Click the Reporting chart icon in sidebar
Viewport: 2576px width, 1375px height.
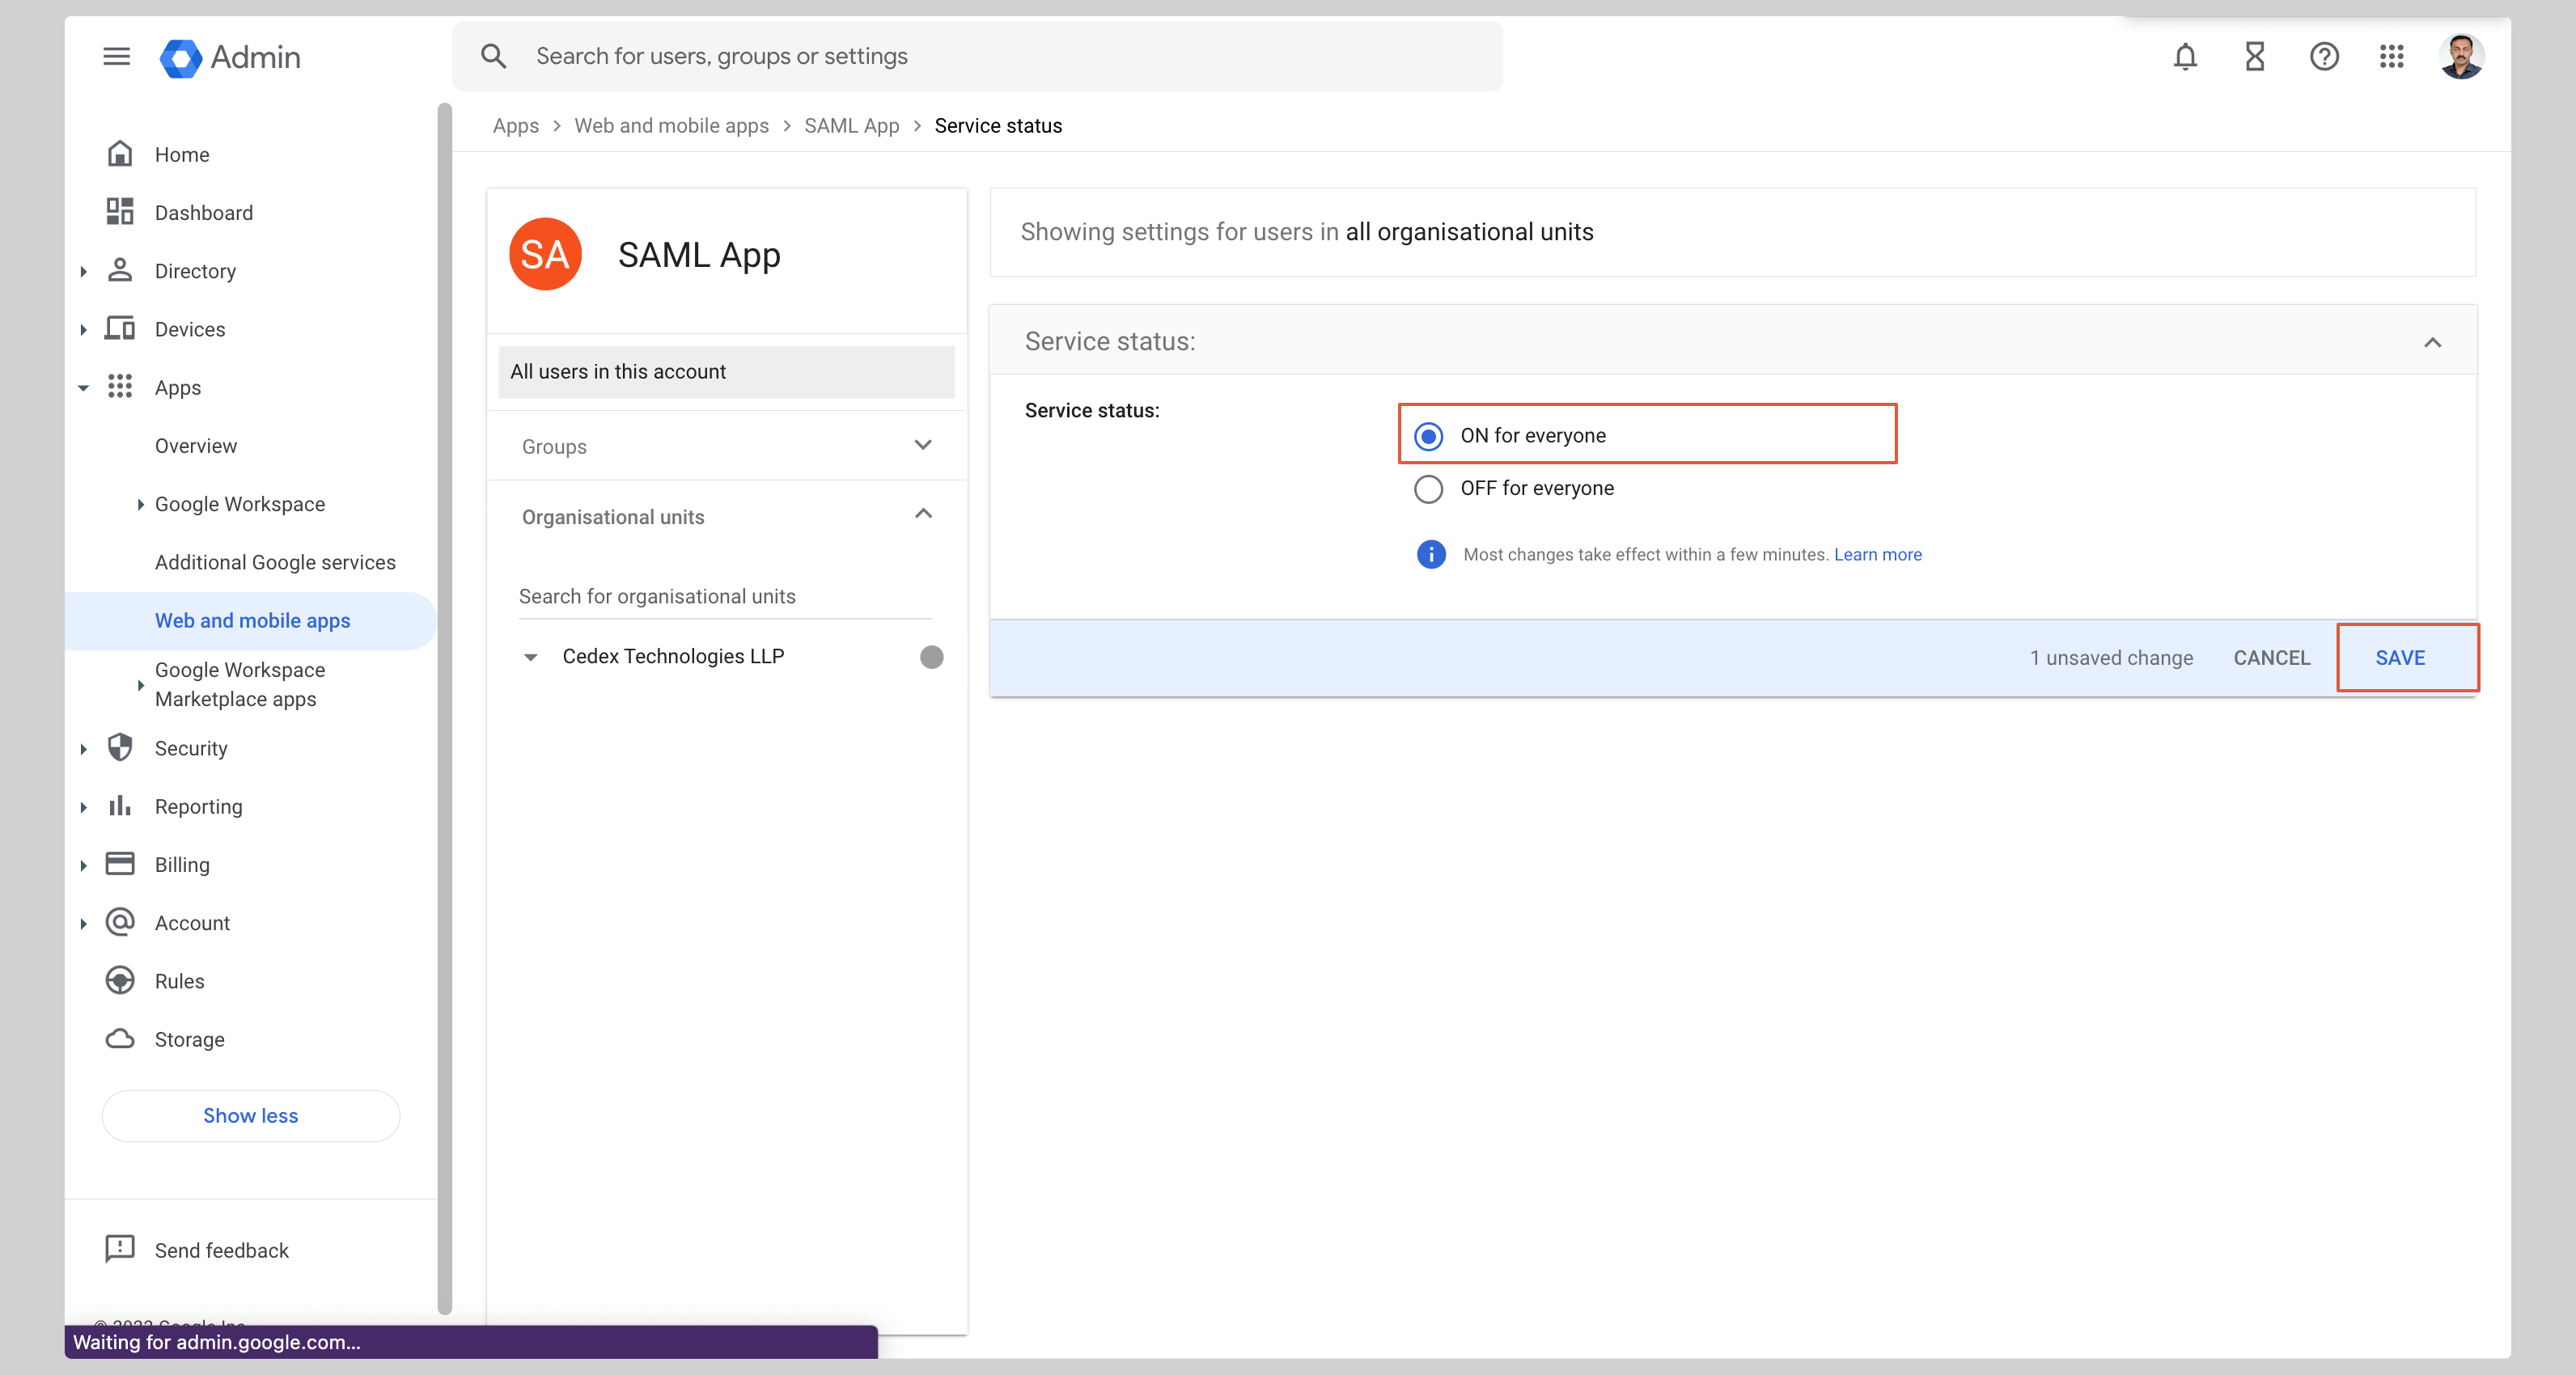(120, 806)
